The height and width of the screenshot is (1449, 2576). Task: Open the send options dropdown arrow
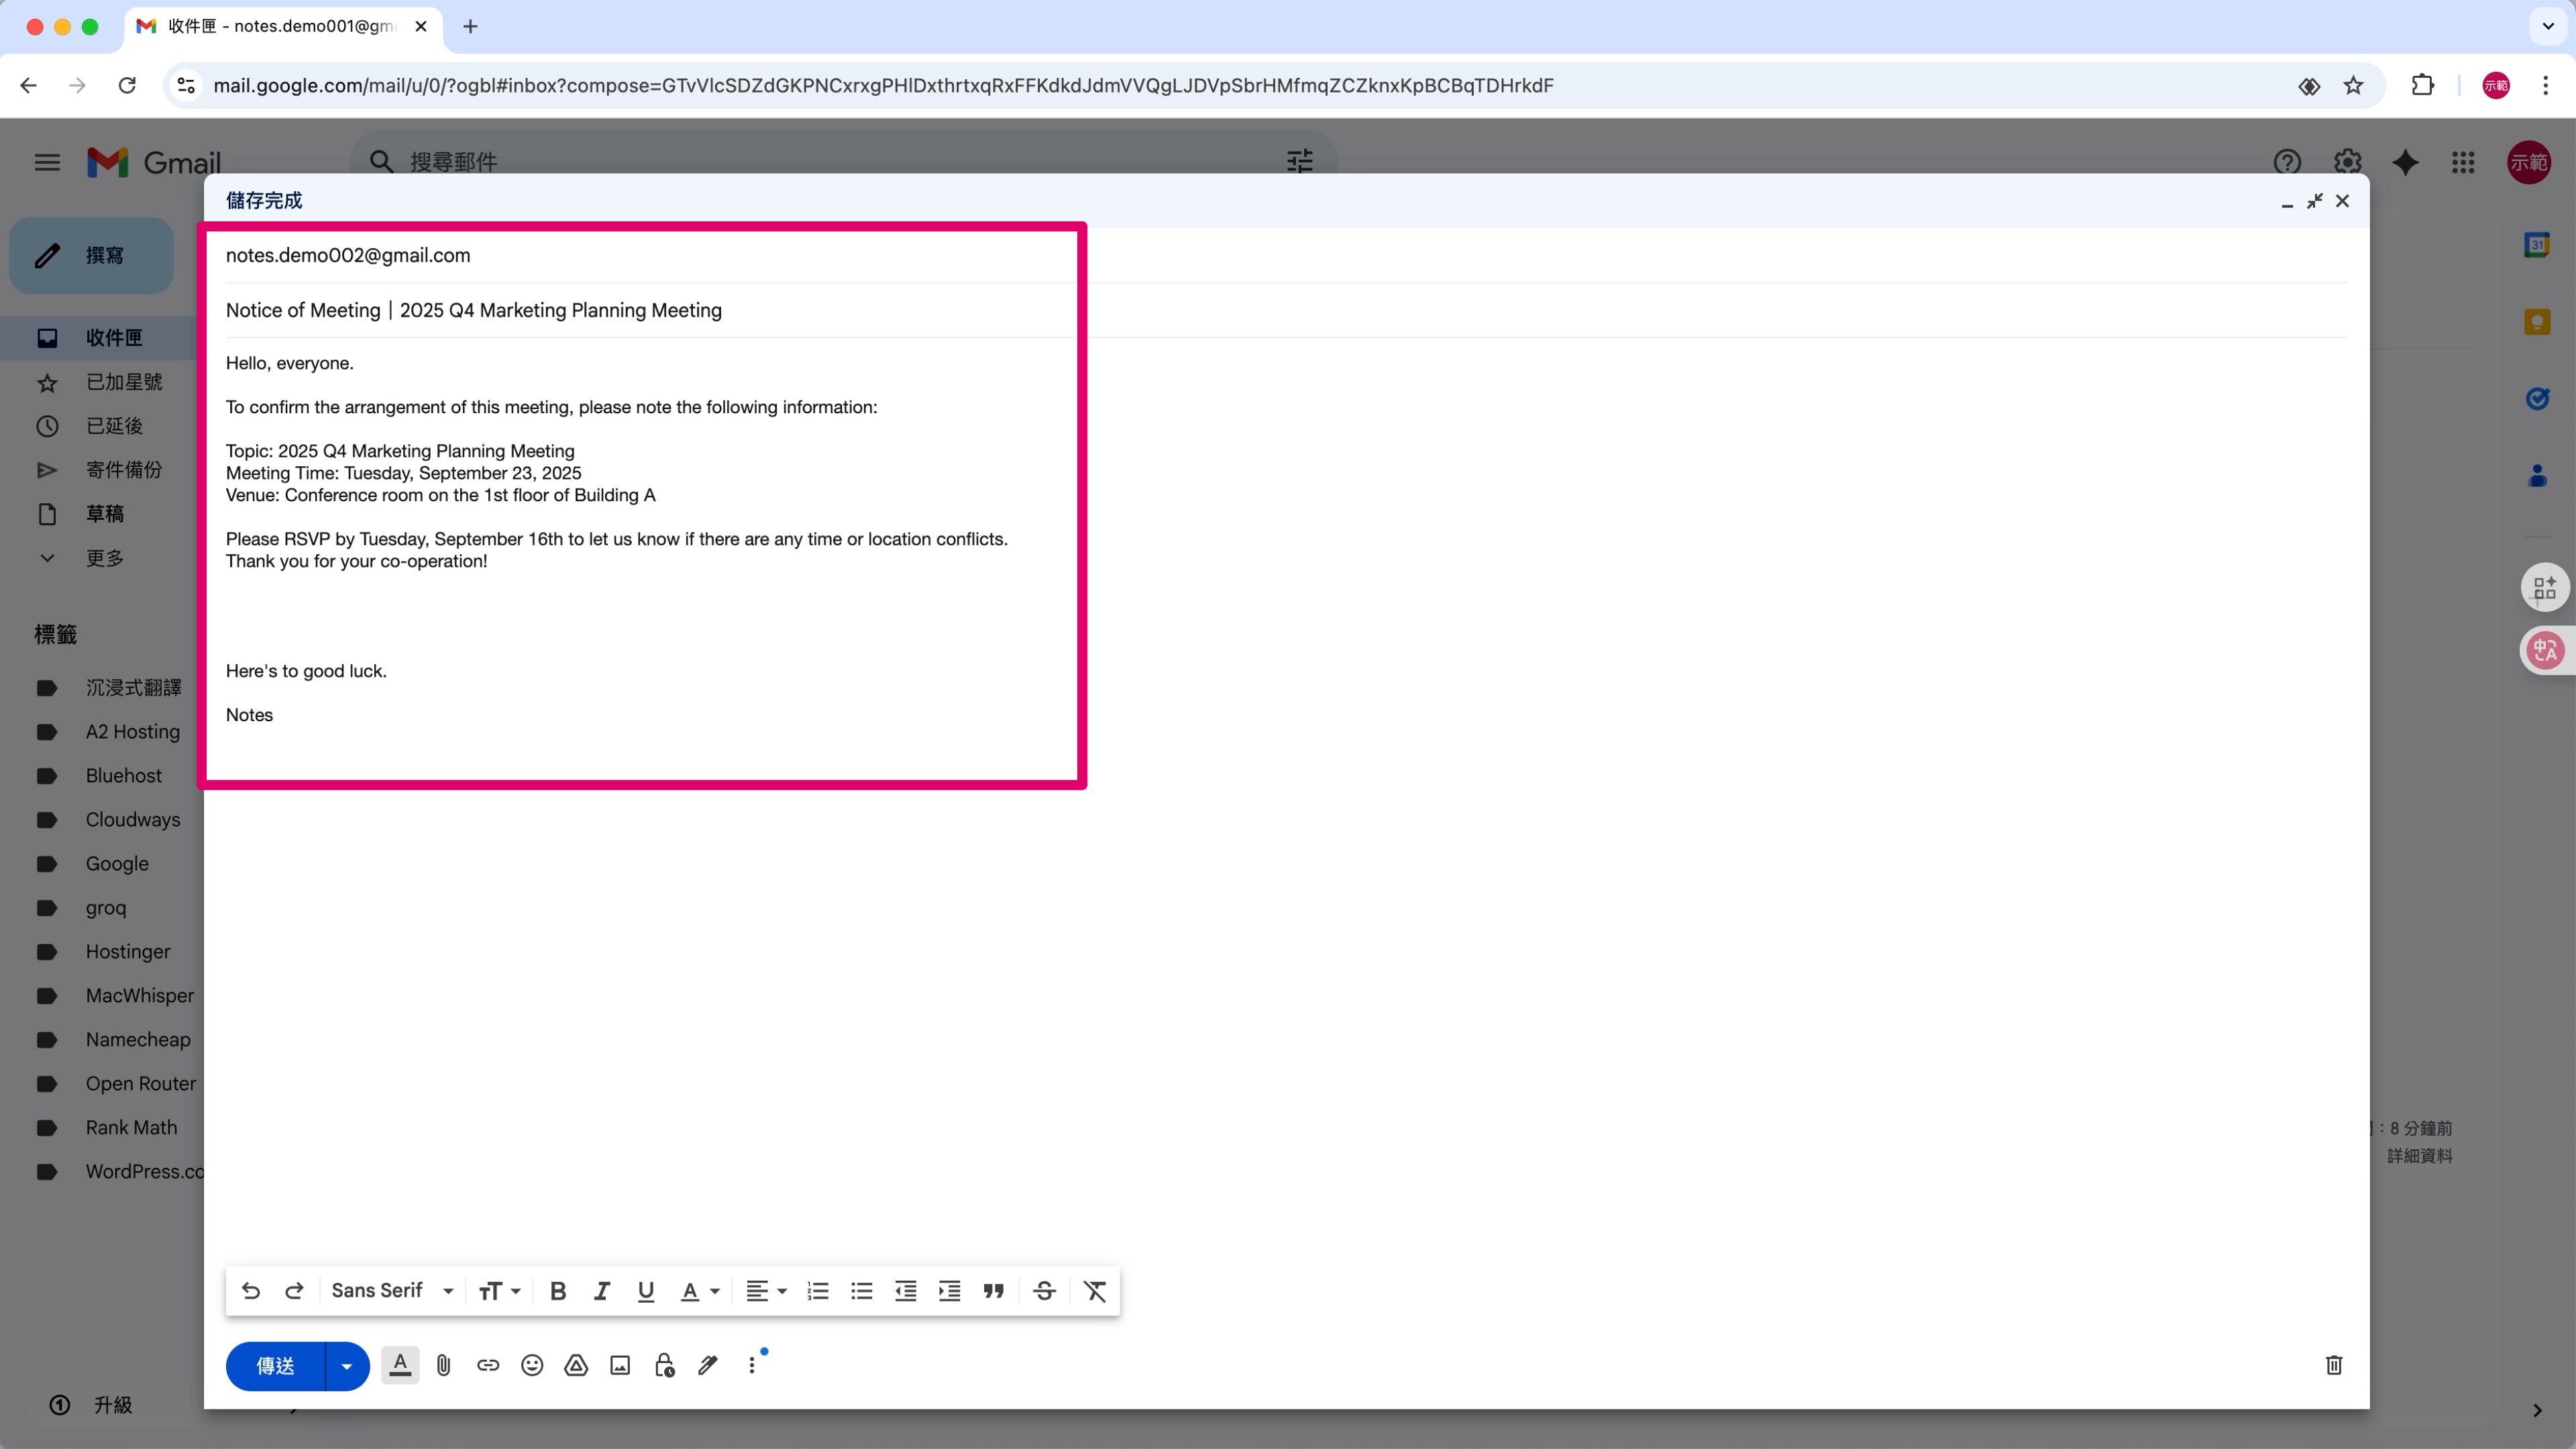pos(347,1366)
